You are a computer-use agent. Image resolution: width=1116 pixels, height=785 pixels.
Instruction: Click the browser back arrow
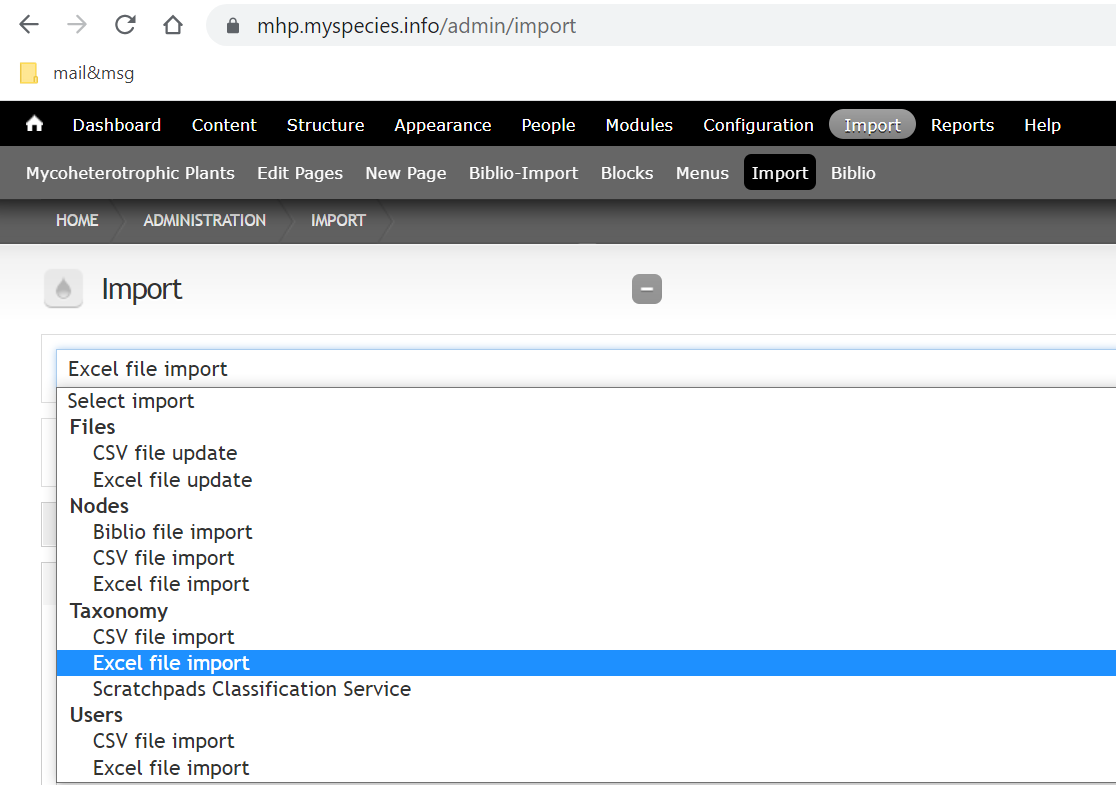click(28, 25)
